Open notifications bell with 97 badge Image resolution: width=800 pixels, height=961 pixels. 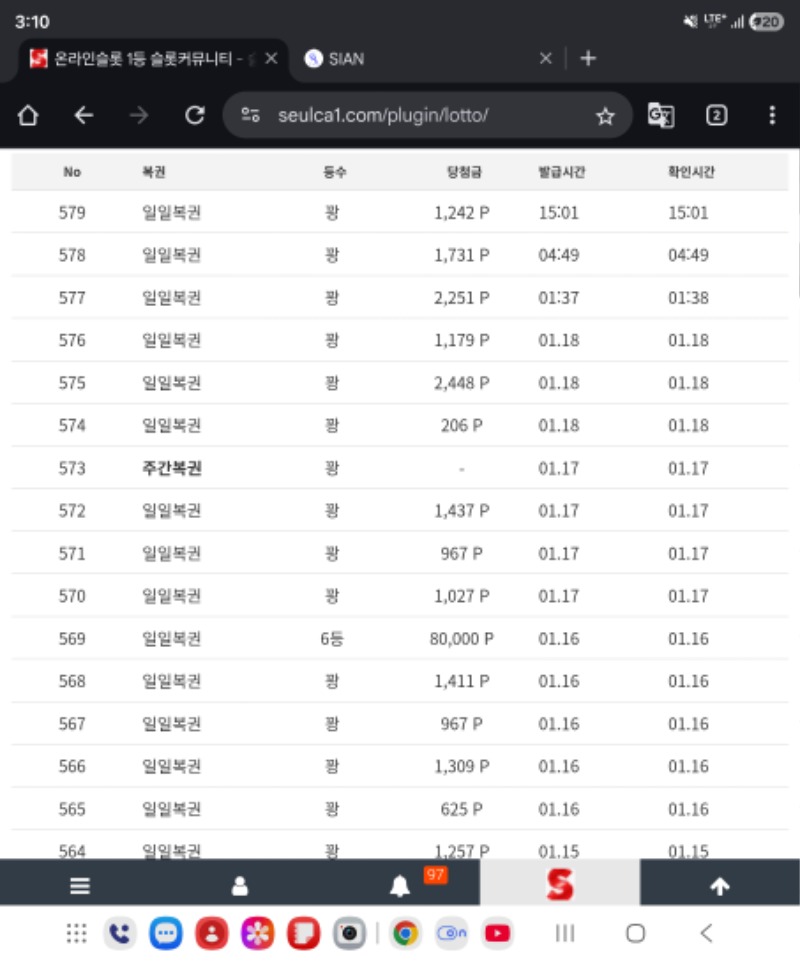tap(400, 886)
